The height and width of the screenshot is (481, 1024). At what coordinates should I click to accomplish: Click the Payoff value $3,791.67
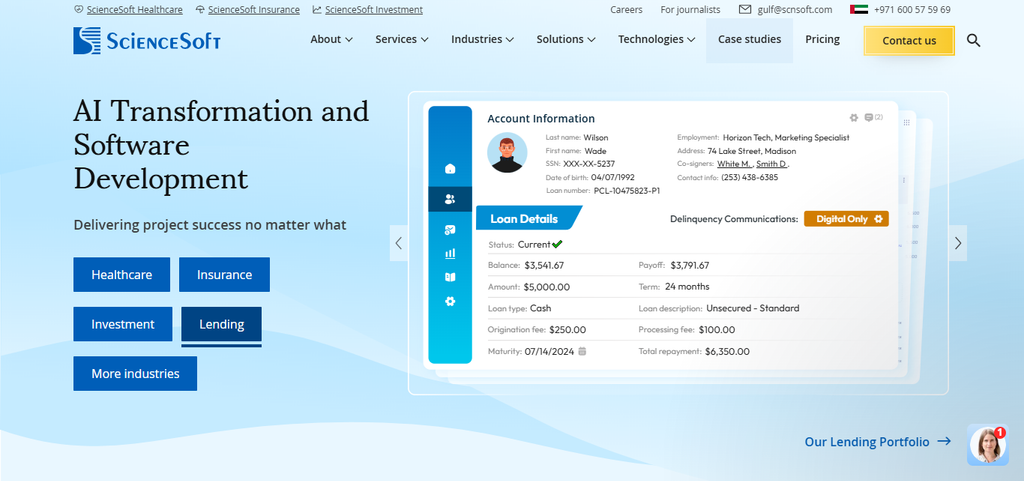tap(690, 266)
